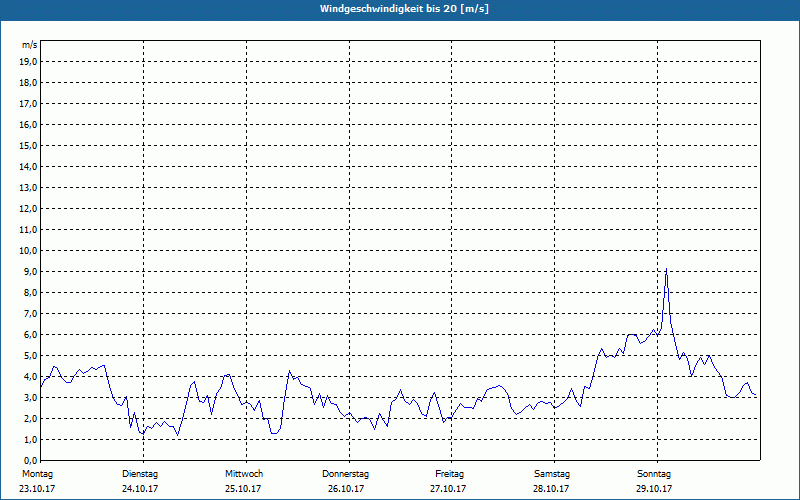This screenshot has height=500, width=800.
Task: Click the 15,0 y-axis label
Action: click(28, 145)
